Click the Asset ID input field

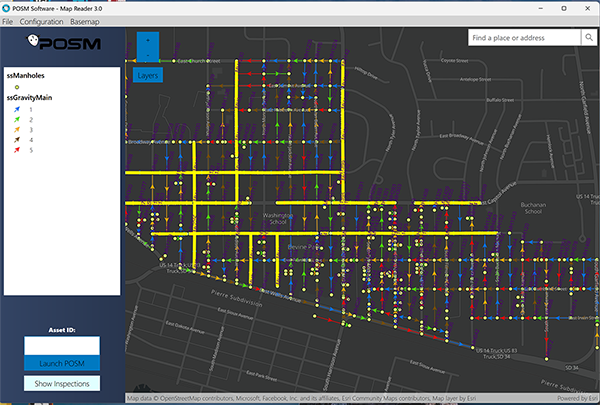click(x=60, y=345)
